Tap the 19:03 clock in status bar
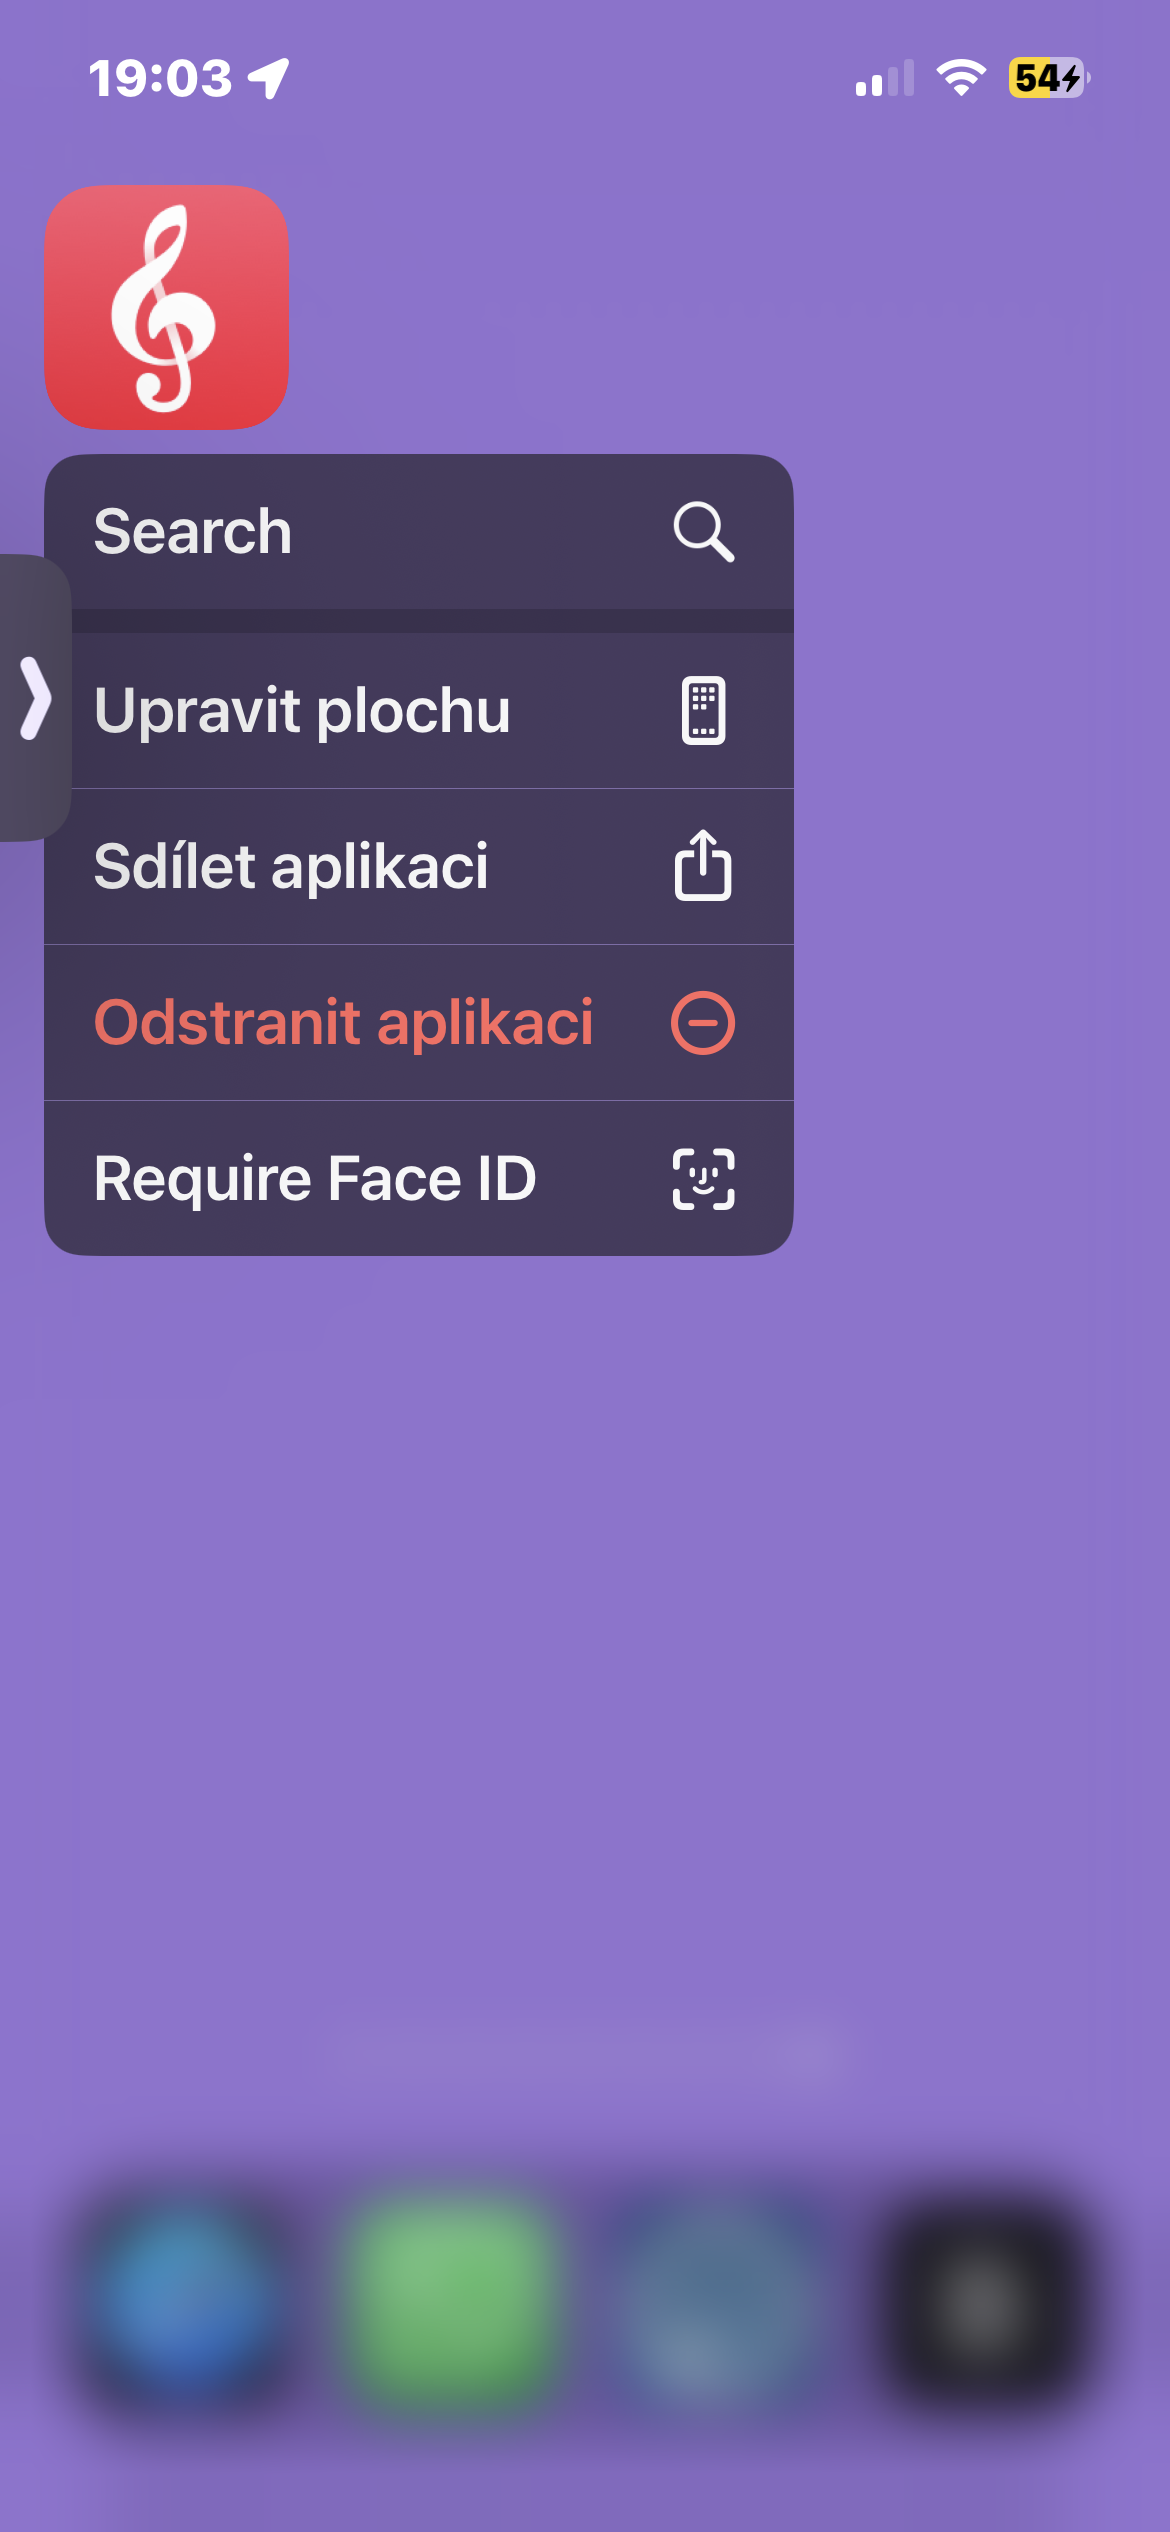Viewport: 1170px width, 2532px height. coord(160,78)
